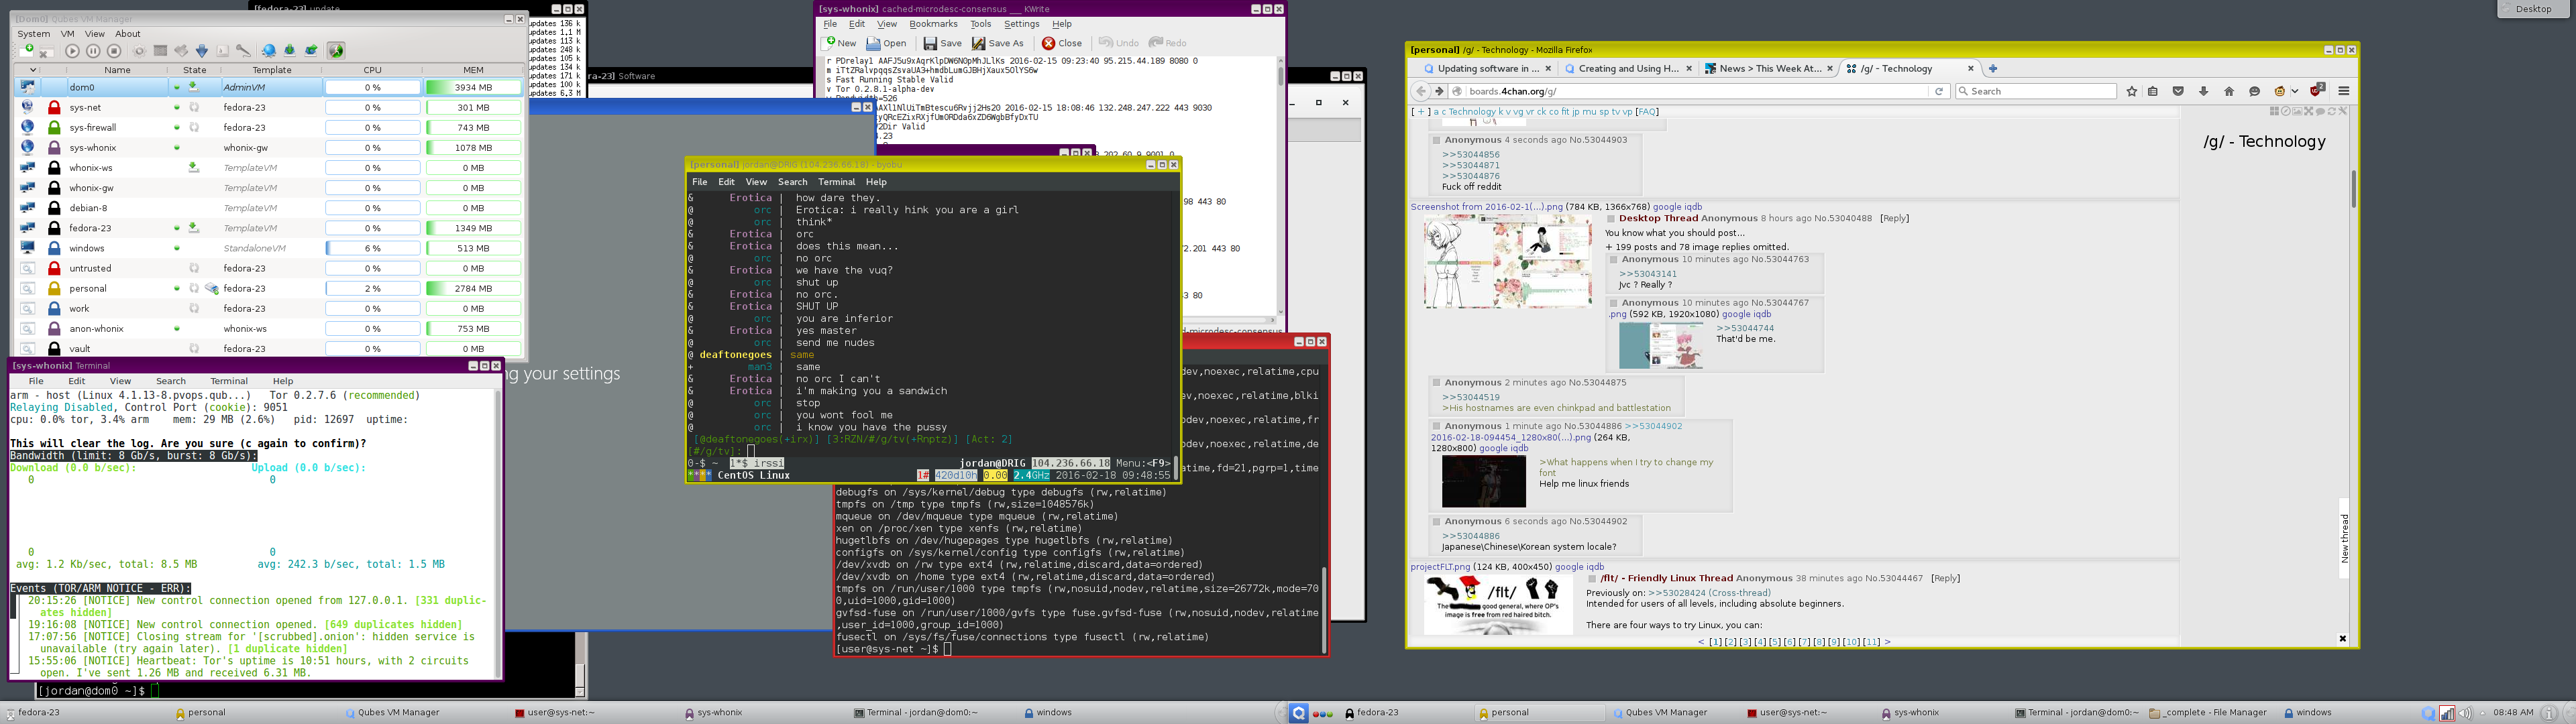Open VM settings gear icon in Qubes Manager
The height and width of the screenshot is (724, 2576).
click(139, 51)
